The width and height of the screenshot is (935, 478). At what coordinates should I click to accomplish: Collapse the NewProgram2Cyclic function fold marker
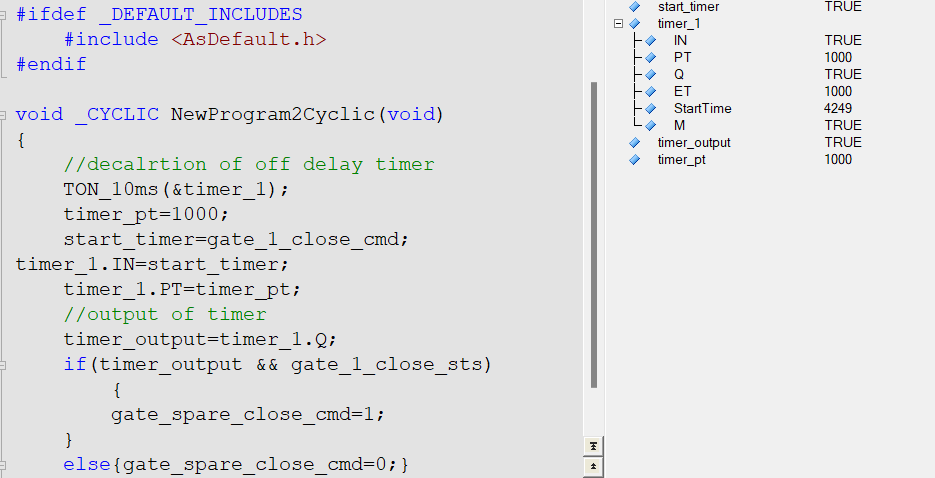coord(3,114)
